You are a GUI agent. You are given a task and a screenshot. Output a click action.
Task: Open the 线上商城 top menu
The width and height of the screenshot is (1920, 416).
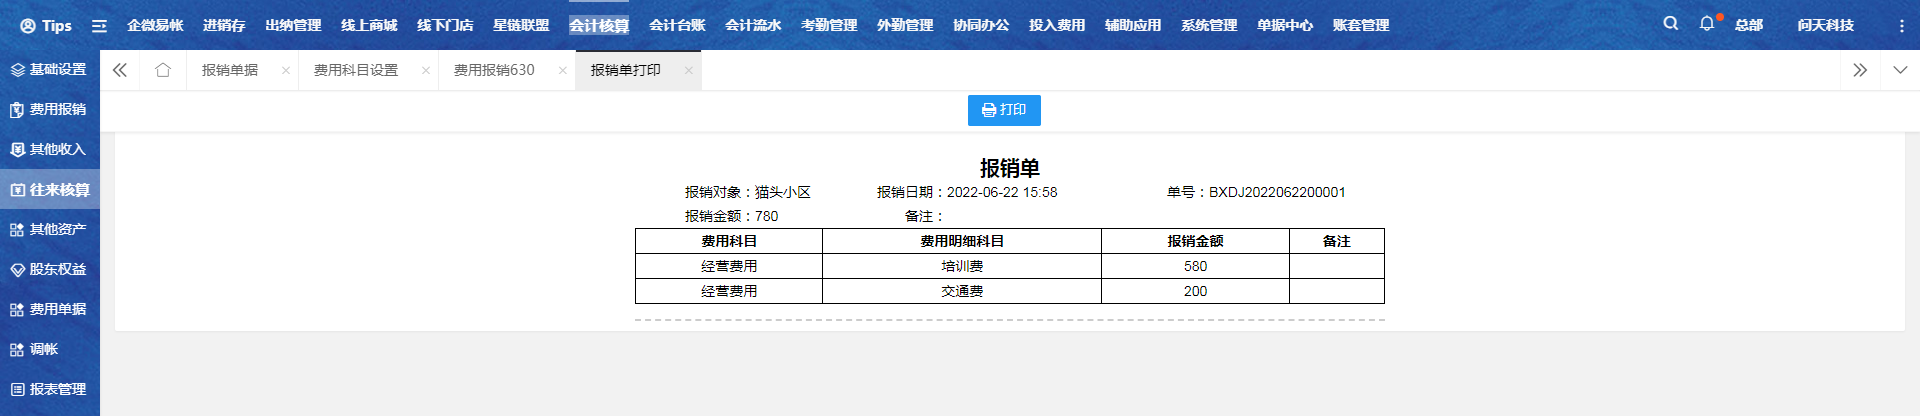pos(369,26)
